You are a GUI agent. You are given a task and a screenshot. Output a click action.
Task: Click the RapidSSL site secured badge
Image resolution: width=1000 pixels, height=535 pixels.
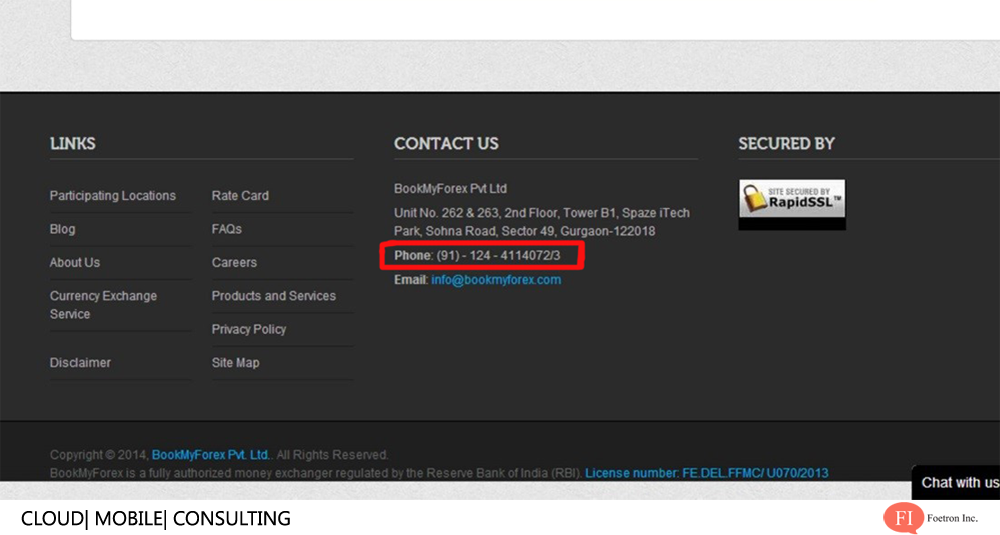[x=792, y=204]
